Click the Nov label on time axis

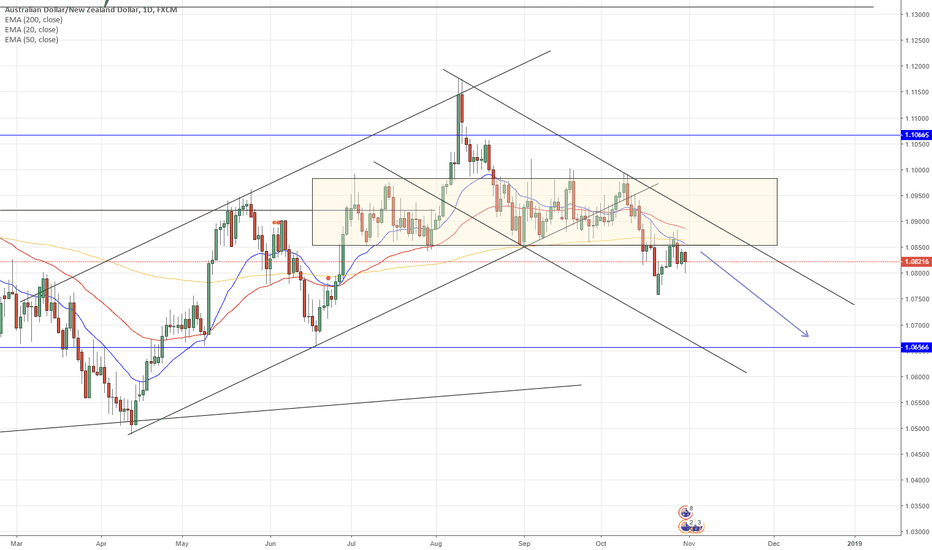[x=689, y=543]
